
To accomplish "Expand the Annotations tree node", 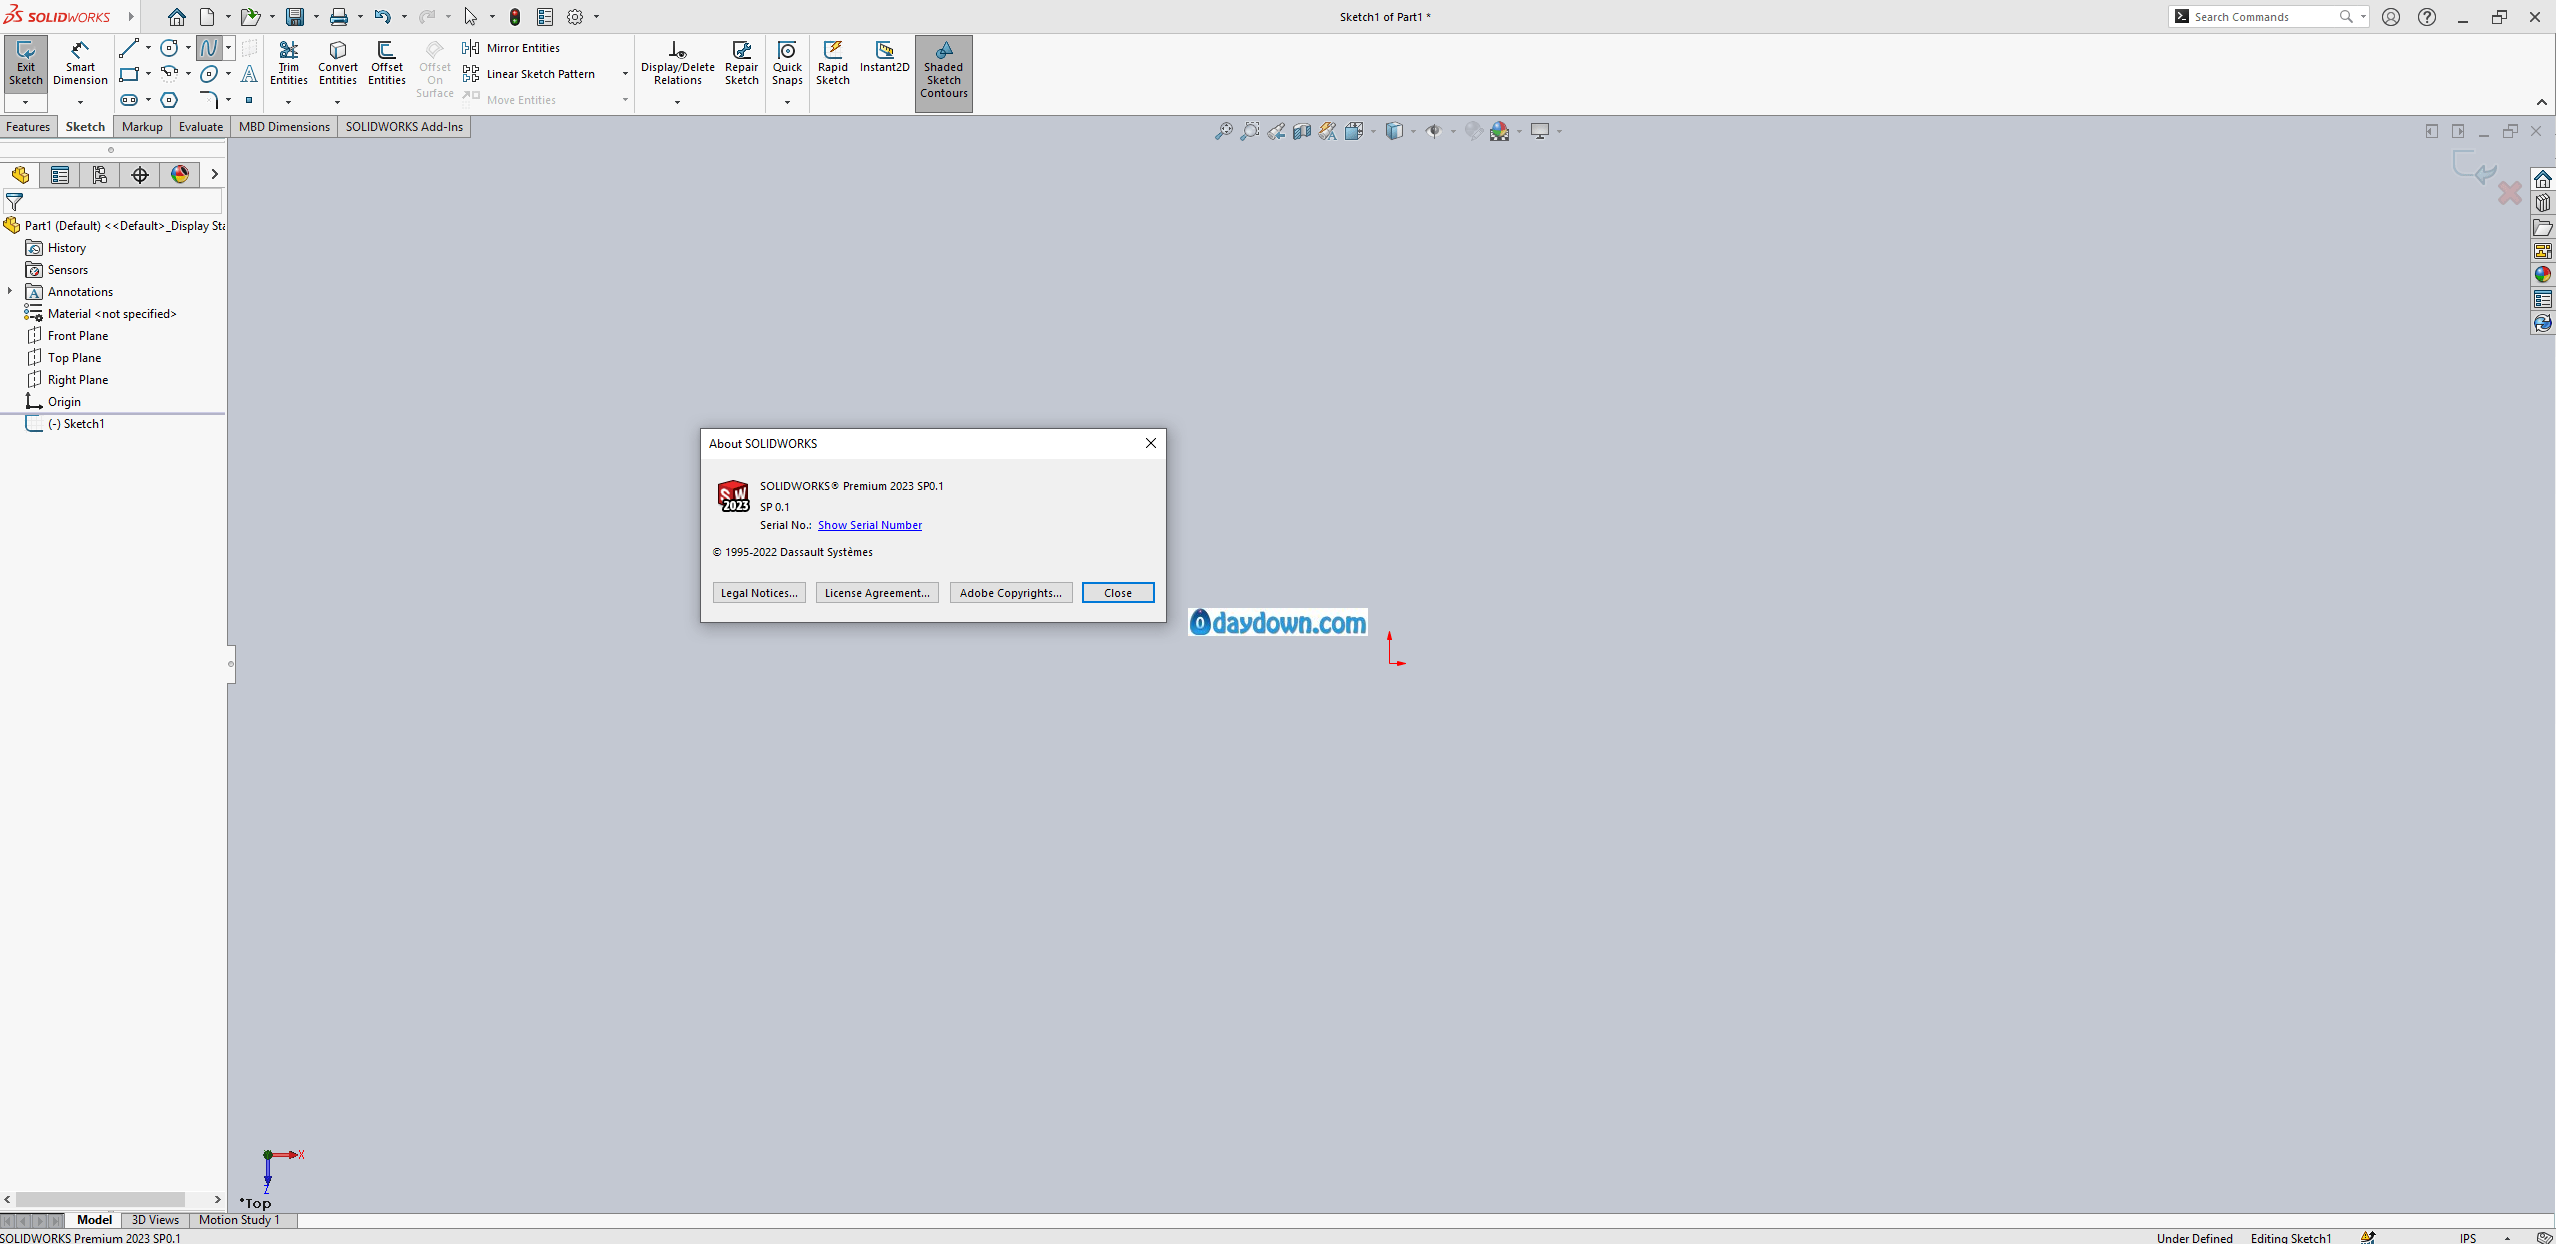I will point(10,291).
